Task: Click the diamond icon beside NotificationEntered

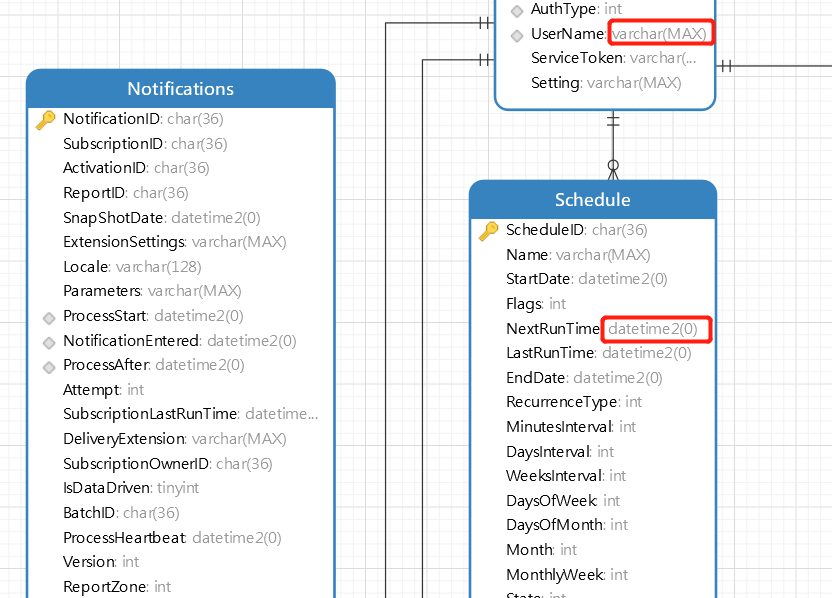Action: [47, 342]
